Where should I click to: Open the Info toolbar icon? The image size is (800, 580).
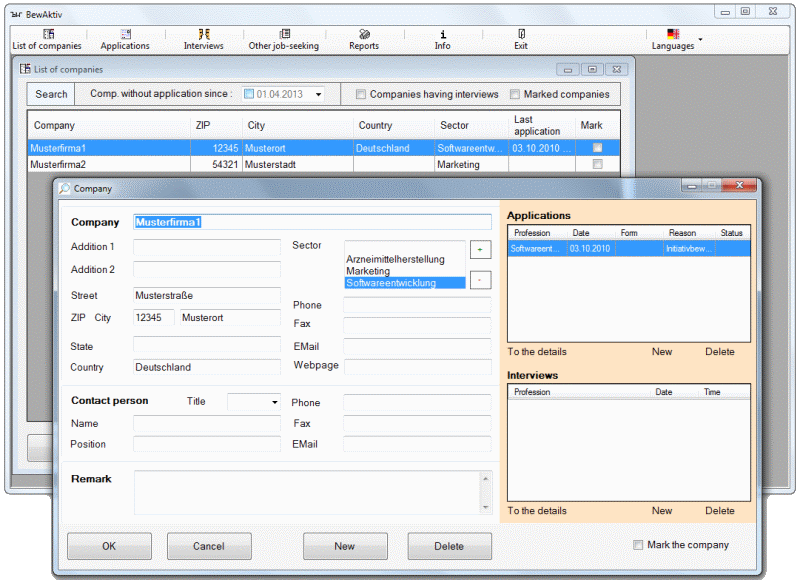click(x=443, y=34)
